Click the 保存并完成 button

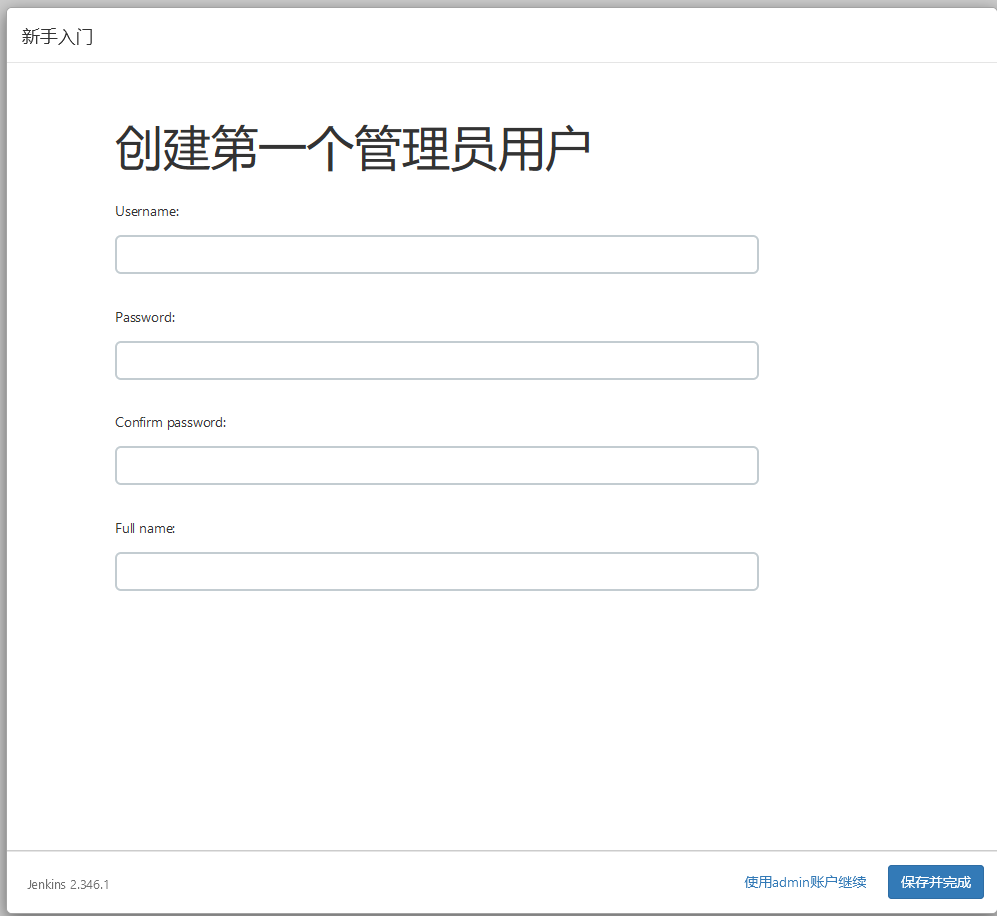[x=935, y=882]
